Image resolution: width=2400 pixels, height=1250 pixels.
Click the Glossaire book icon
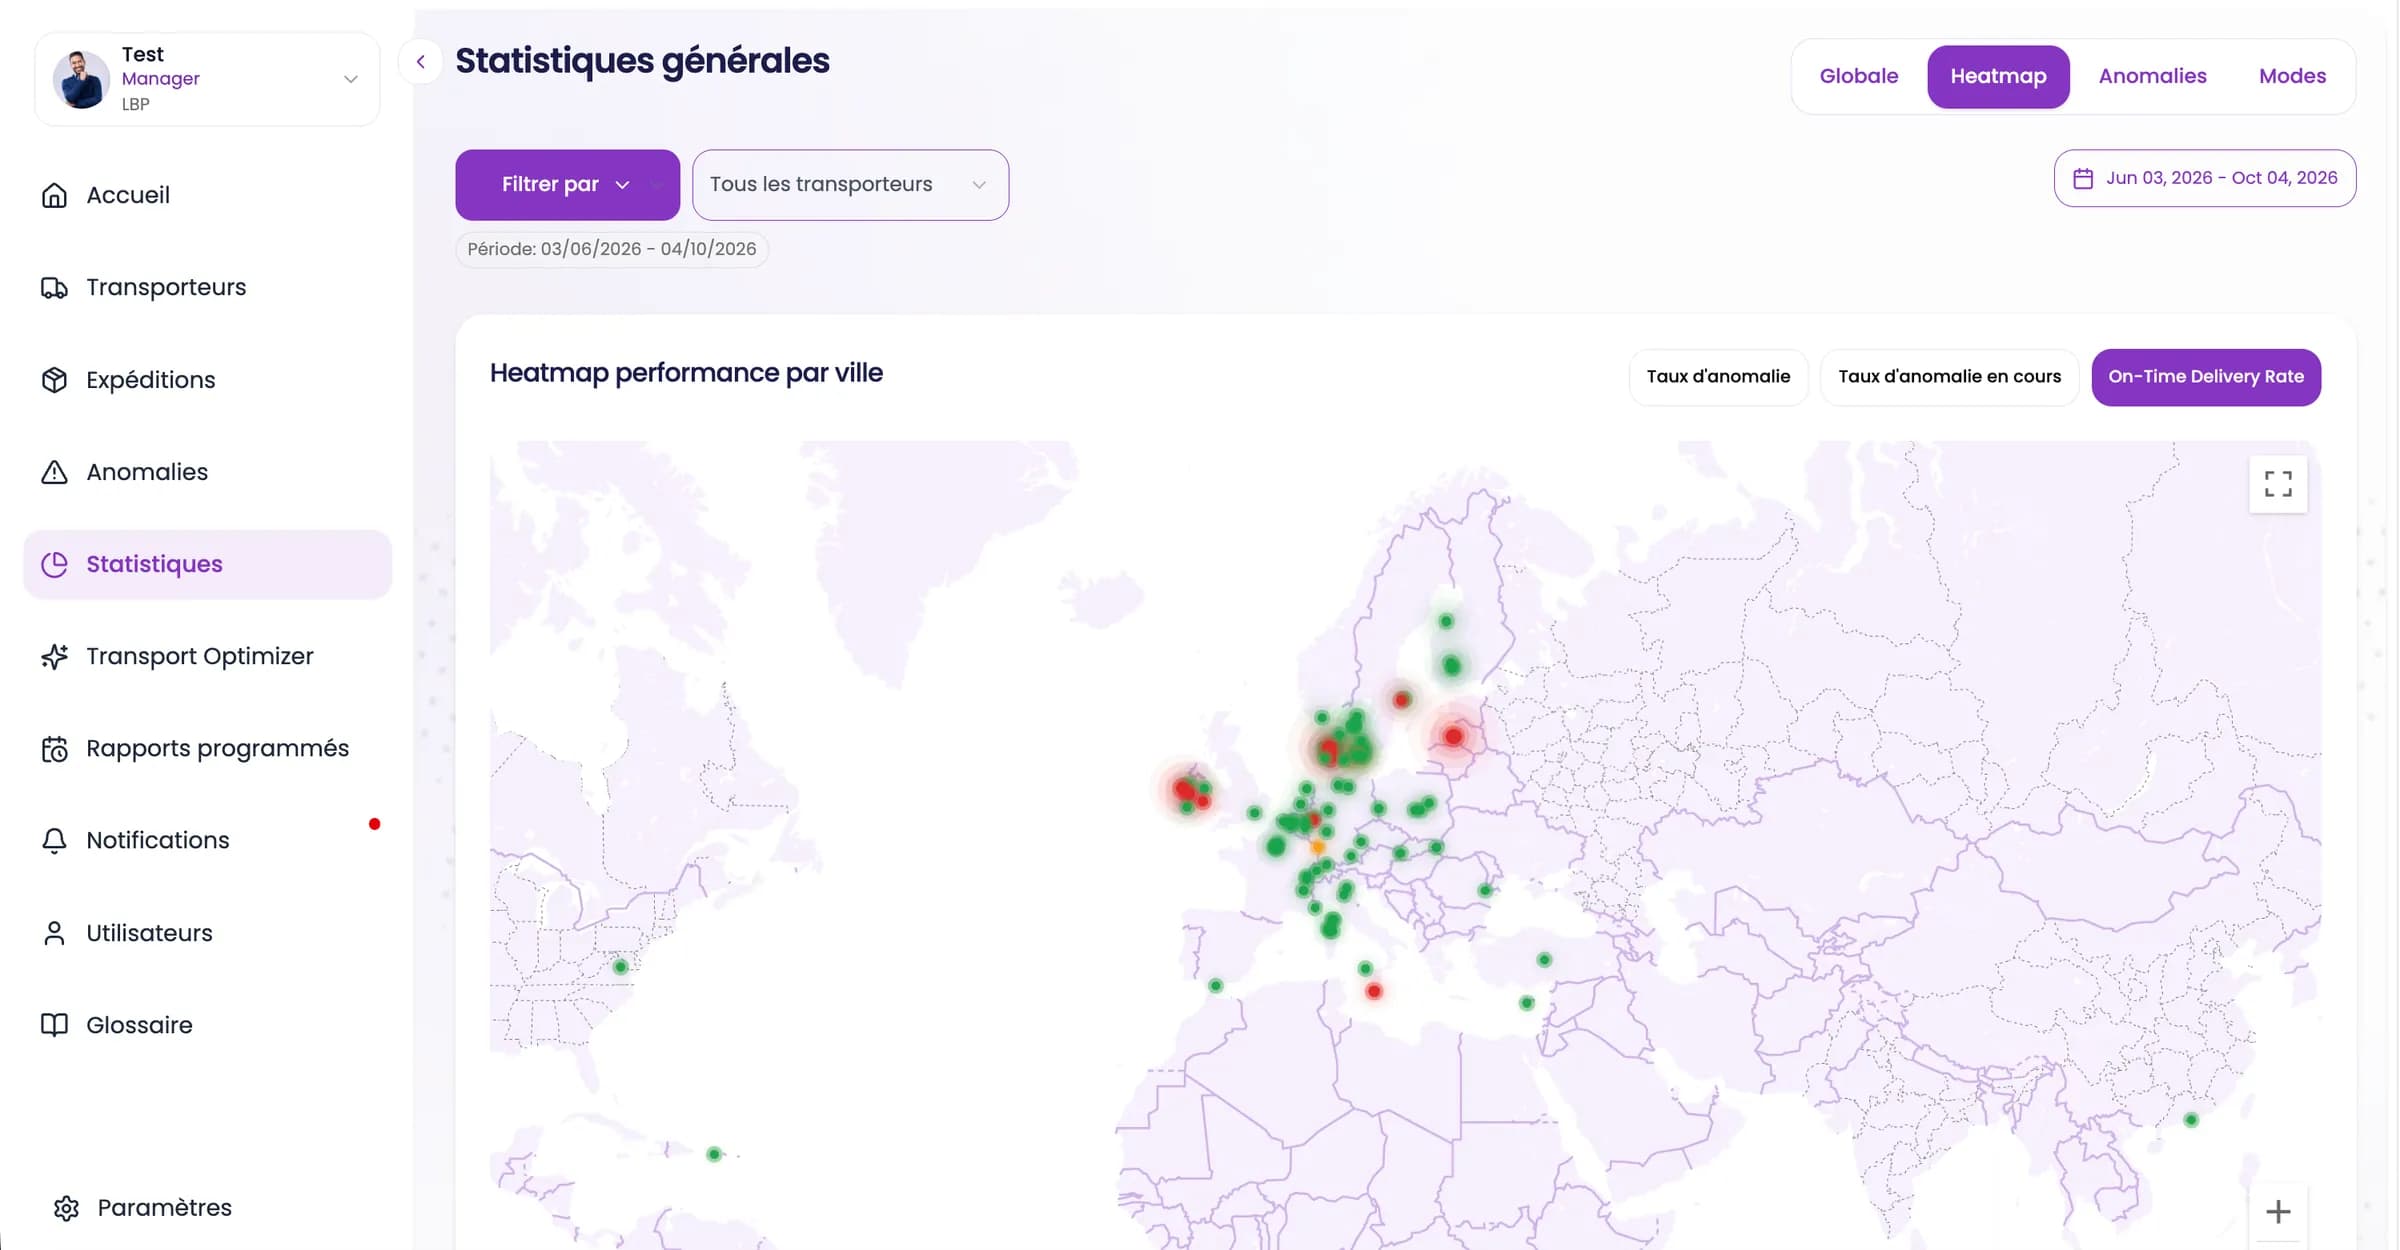pos(54,1025)
